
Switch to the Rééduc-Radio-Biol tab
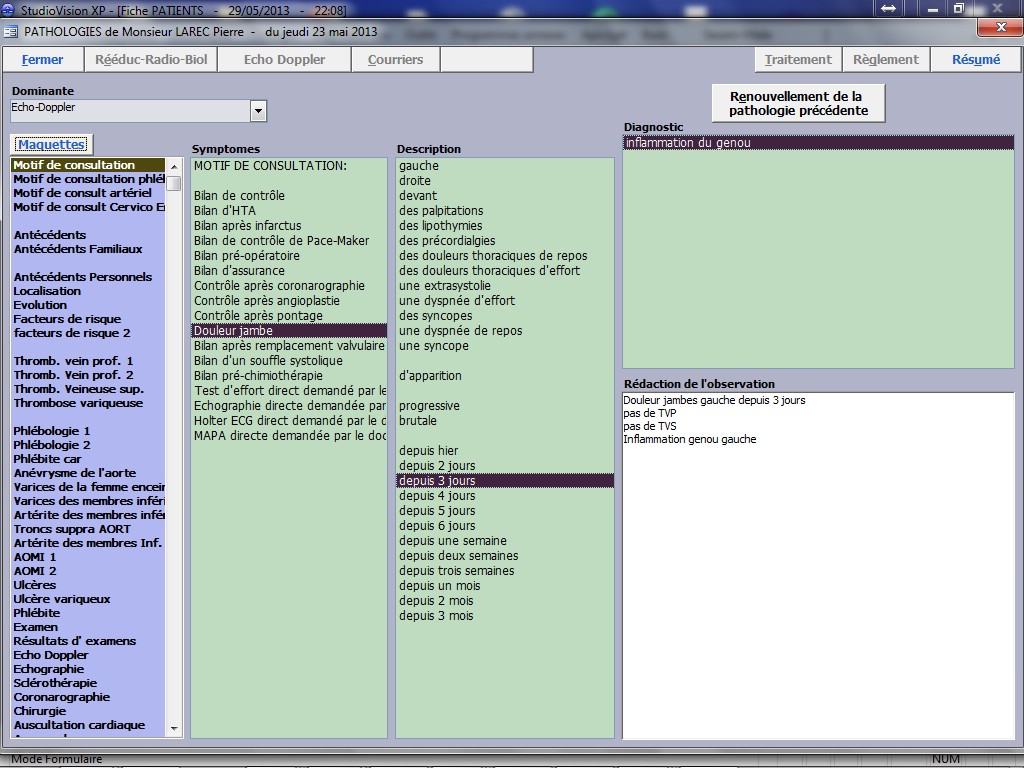click(x=151, y=60)
